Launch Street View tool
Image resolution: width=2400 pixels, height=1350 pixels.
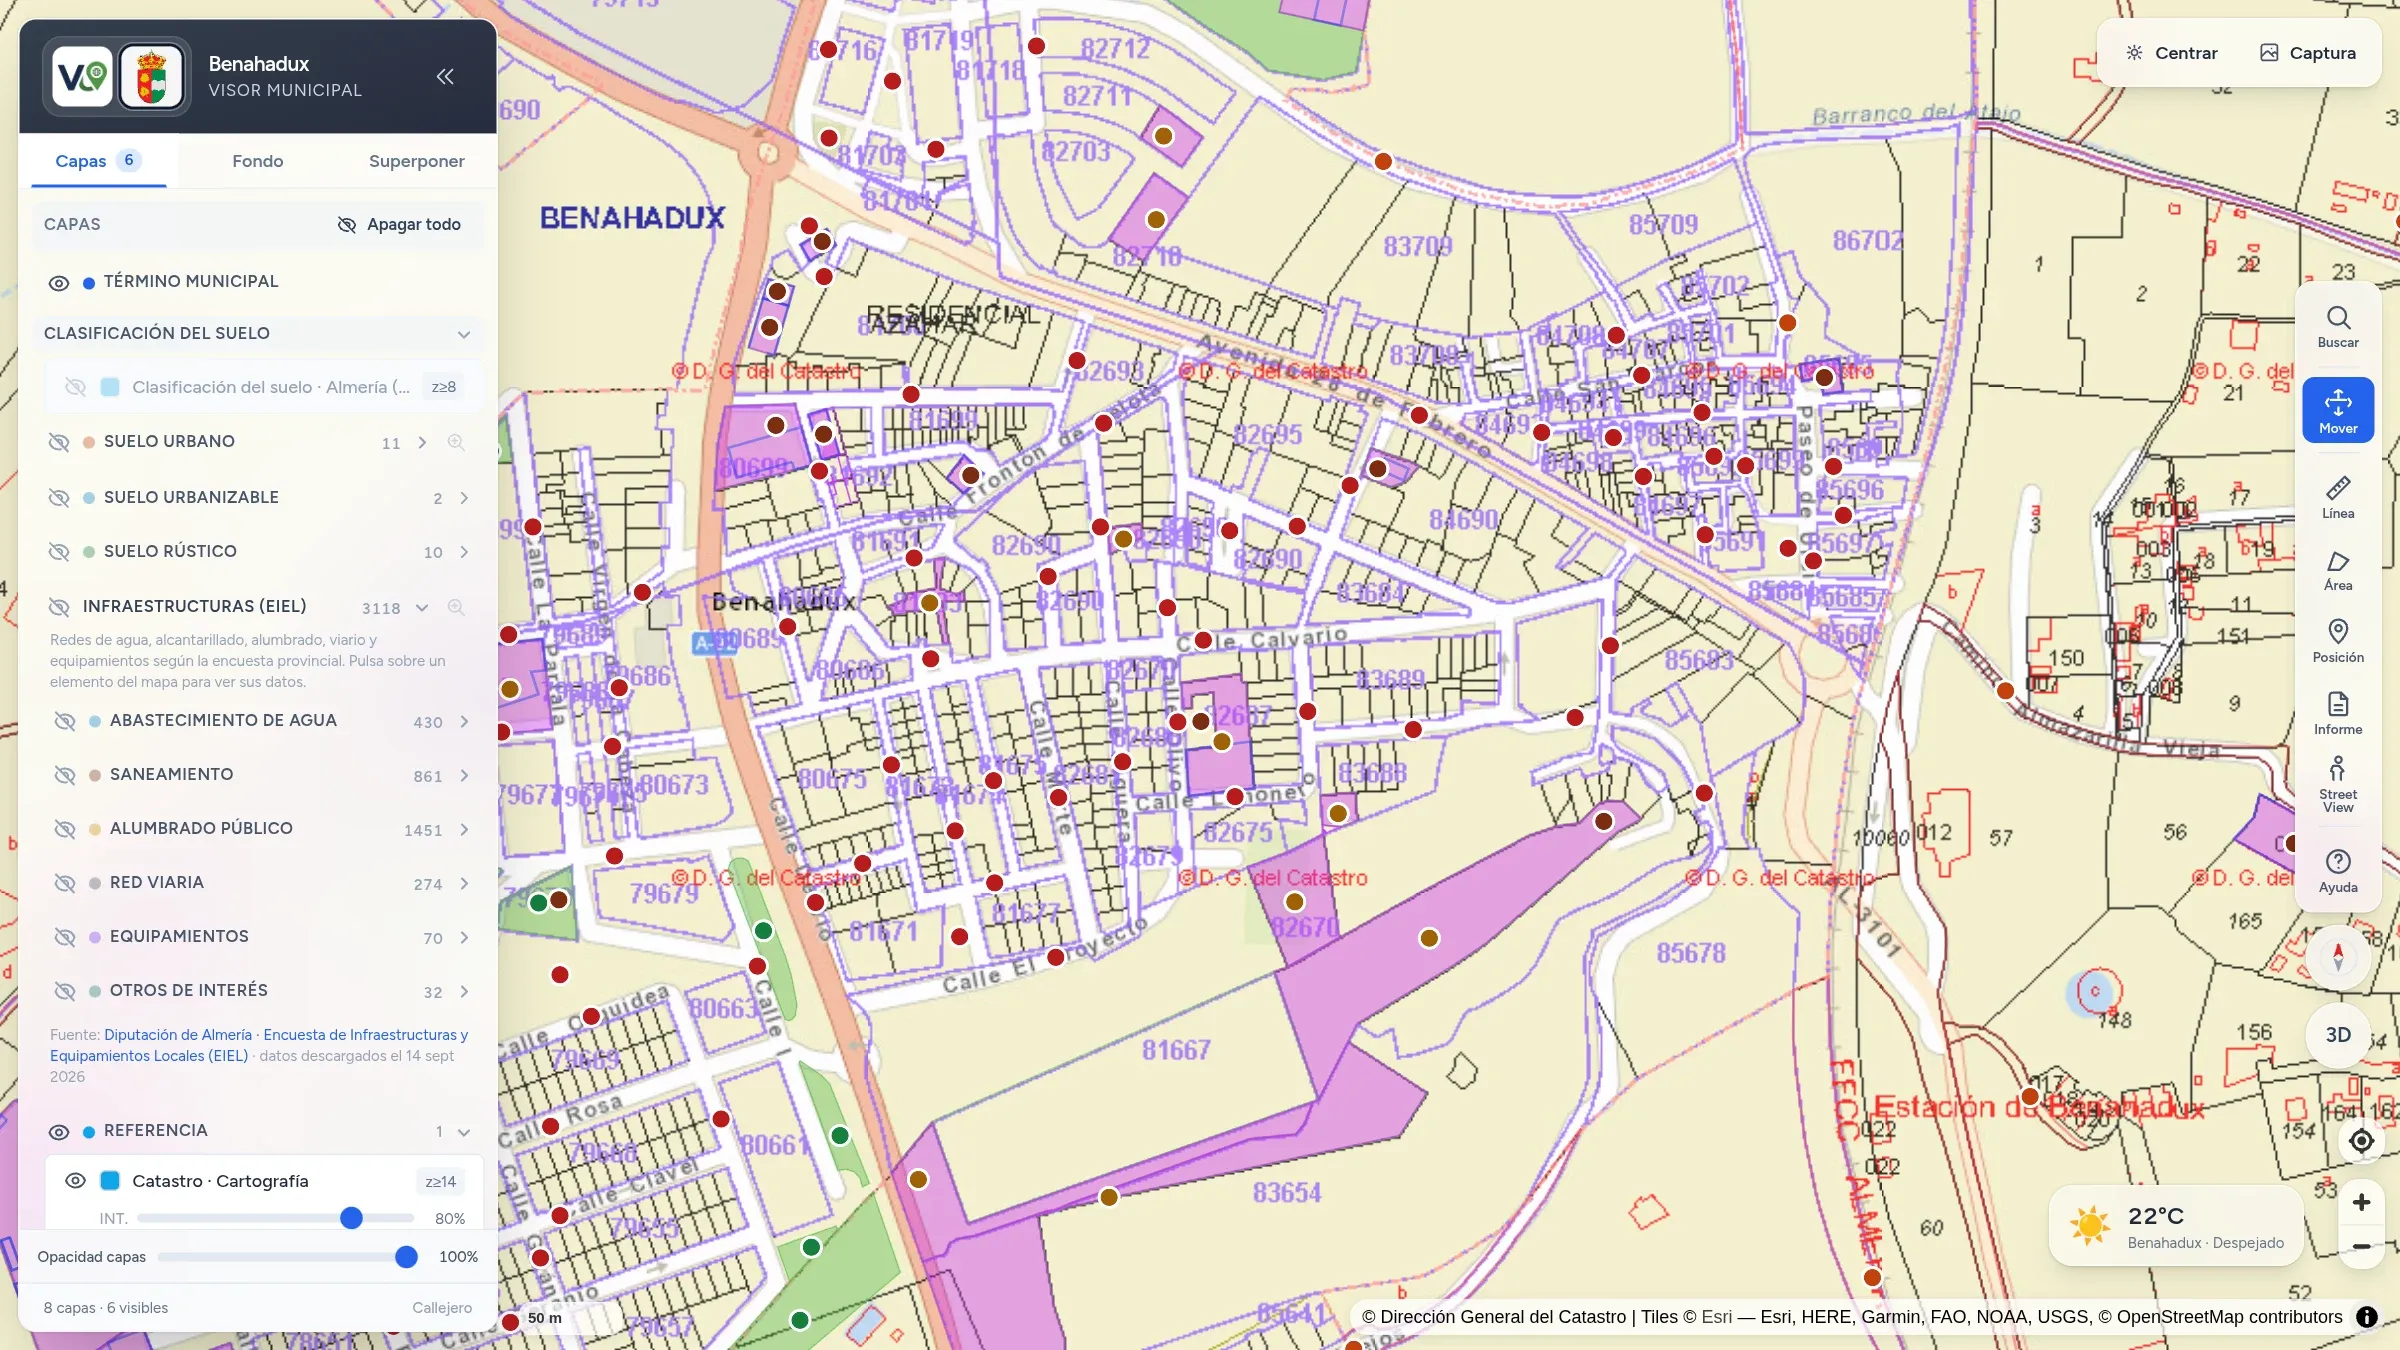click(x=2338, y=785)
